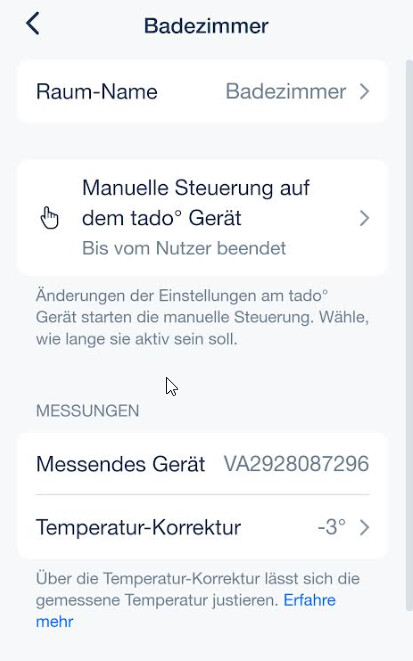The height and width of the screenshot is (661, 413).
Task: Click the hand icon for manual control
Action: (50, 218)
